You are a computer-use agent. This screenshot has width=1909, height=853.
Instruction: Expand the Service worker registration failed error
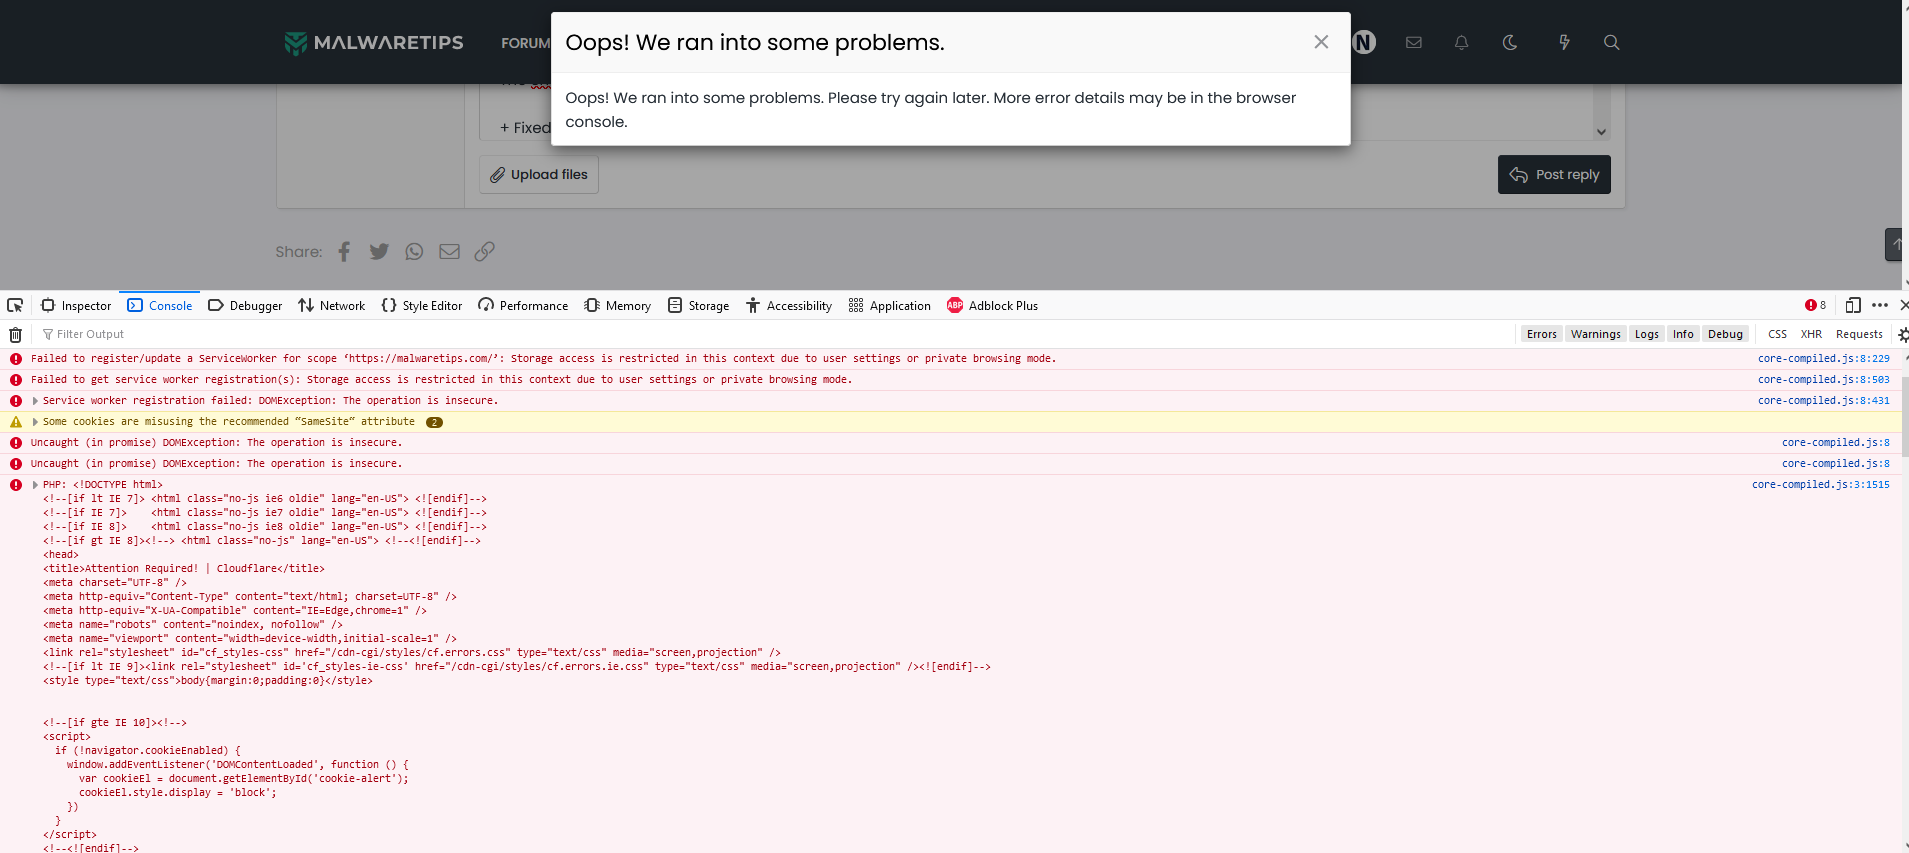pos(35,401)
